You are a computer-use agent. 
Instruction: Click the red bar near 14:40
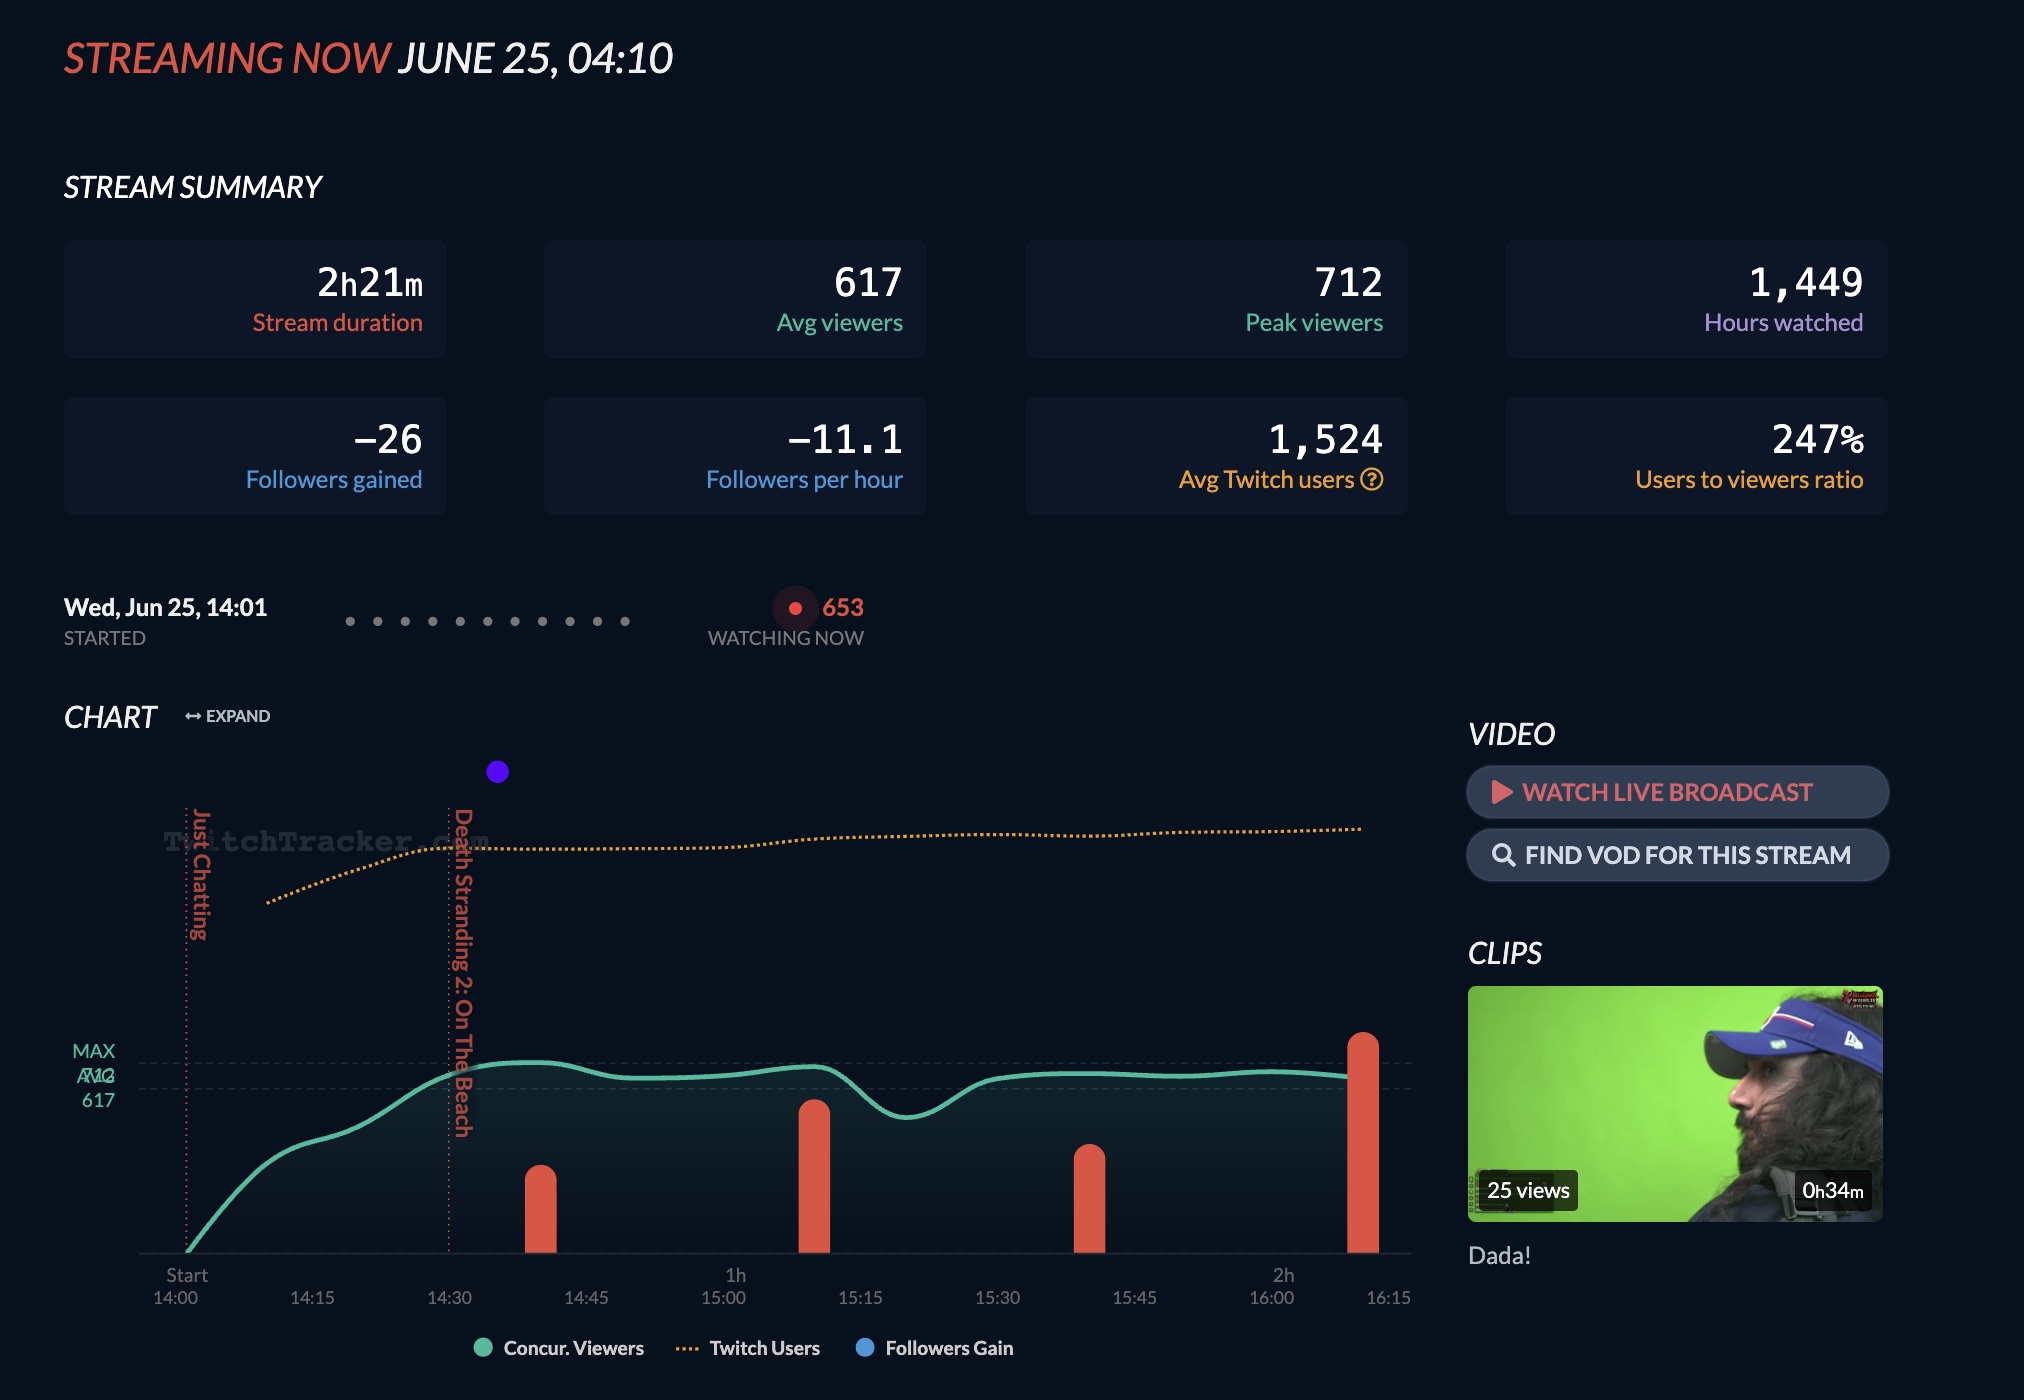click(540, 1208)
